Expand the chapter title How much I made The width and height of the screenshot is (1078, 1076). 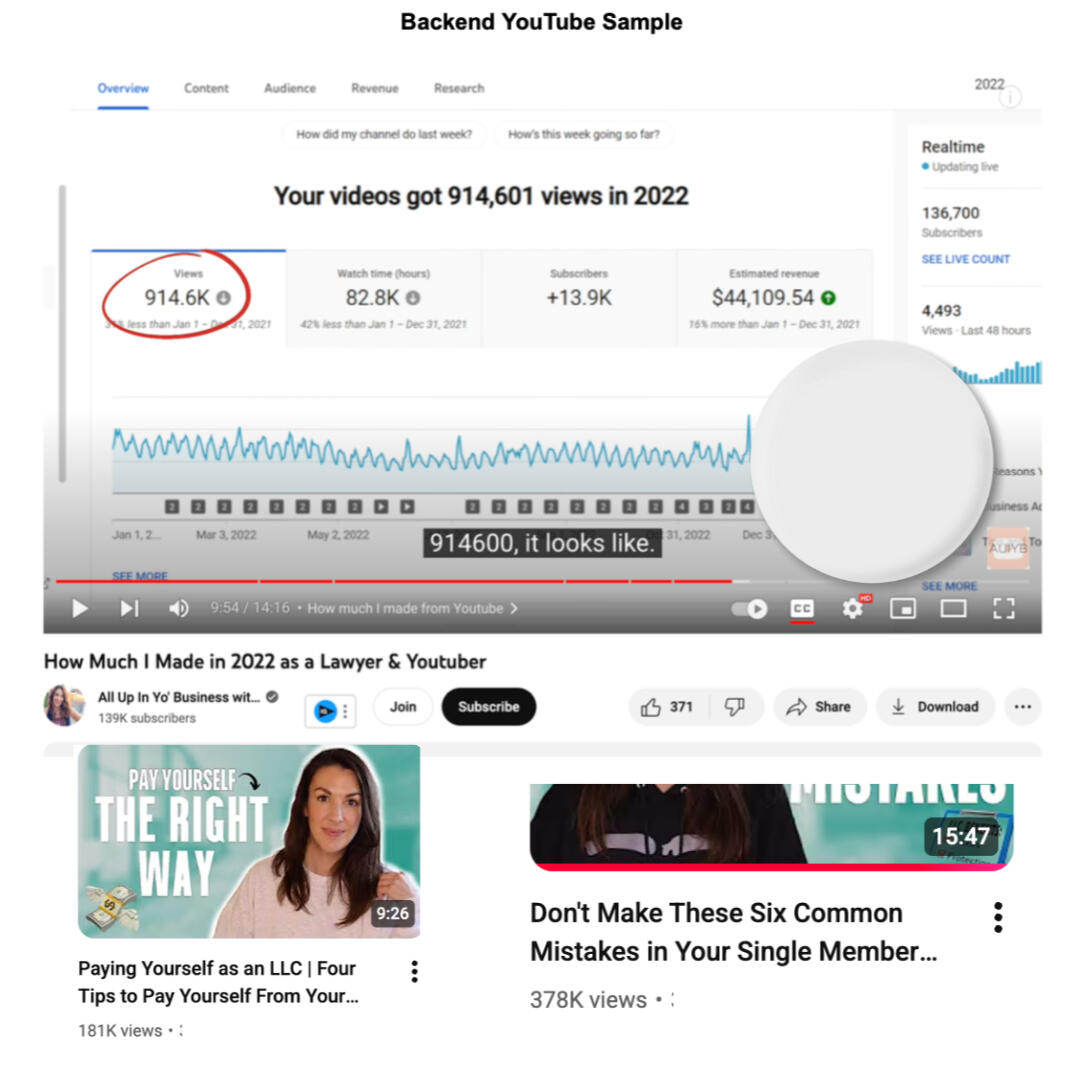coord(412,609)
